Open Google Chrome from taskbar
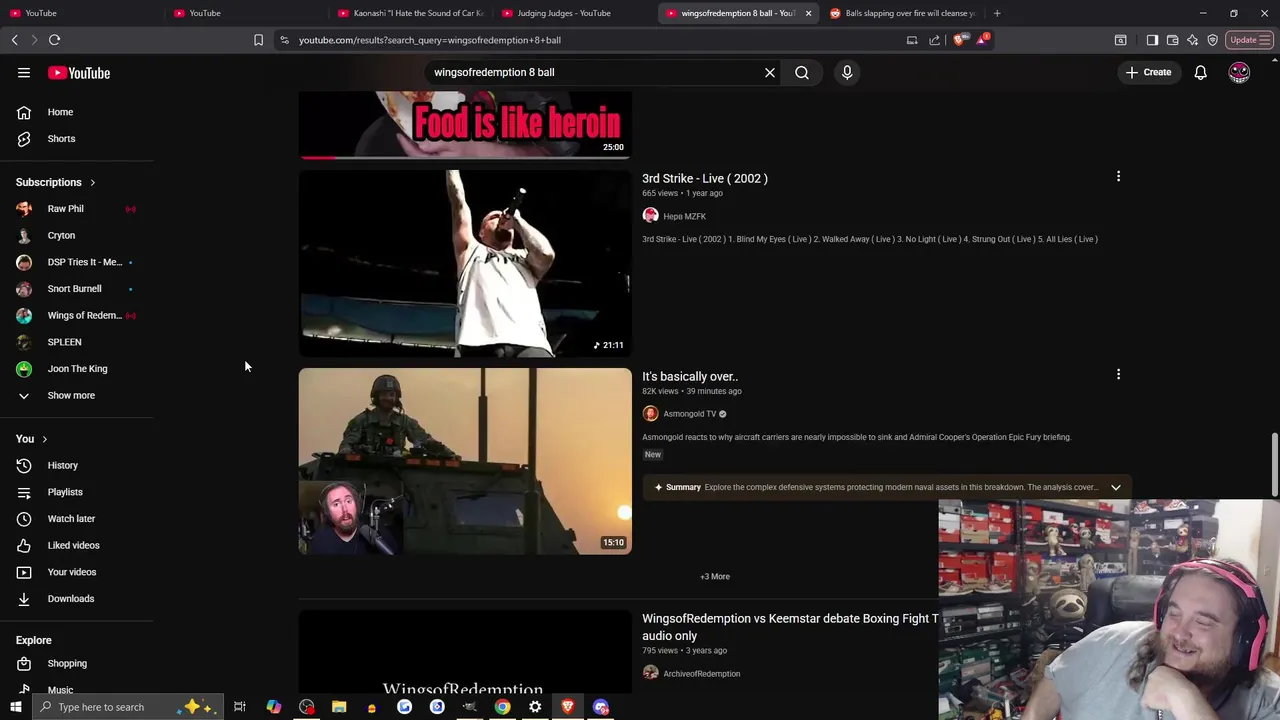Screen dimensions: 1280x720 502,707
